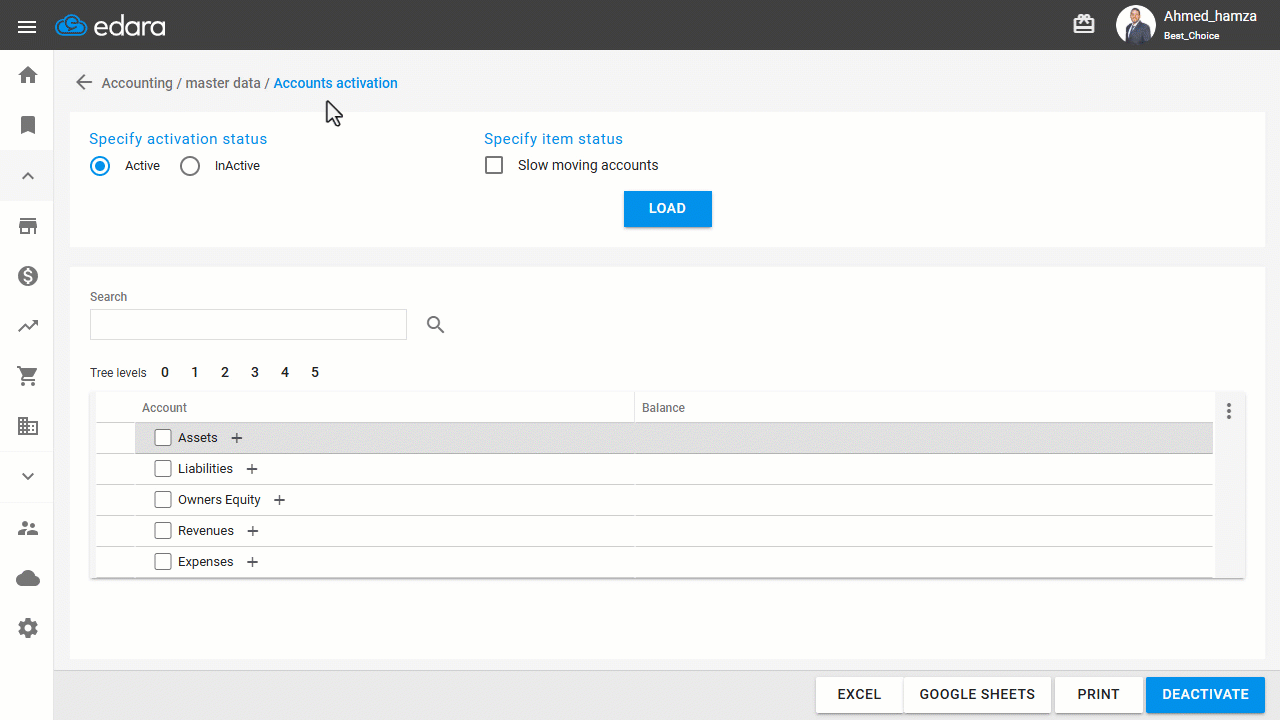
Task: Open the Accounting breadcrumb link
Action: pyautogui.click(x=137, y=83)
